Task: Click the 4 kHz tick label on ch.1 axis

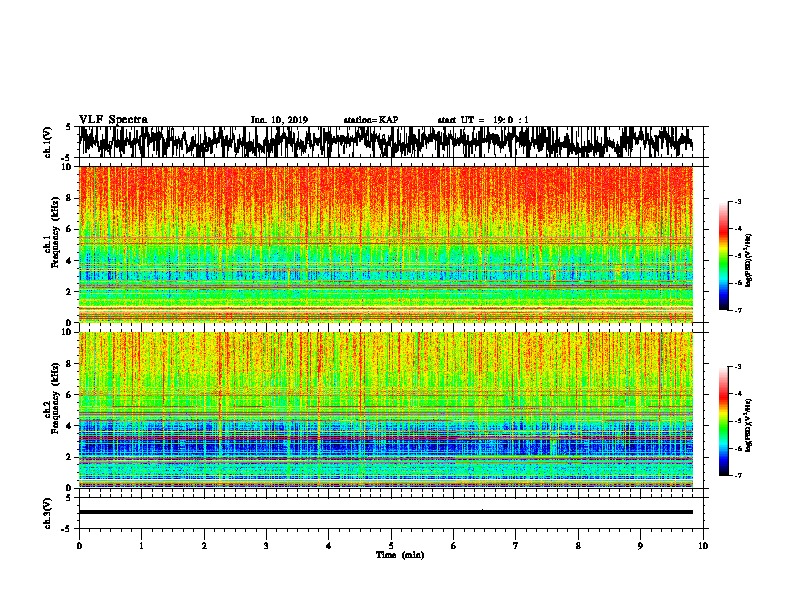Action: [x=69, y=261]
